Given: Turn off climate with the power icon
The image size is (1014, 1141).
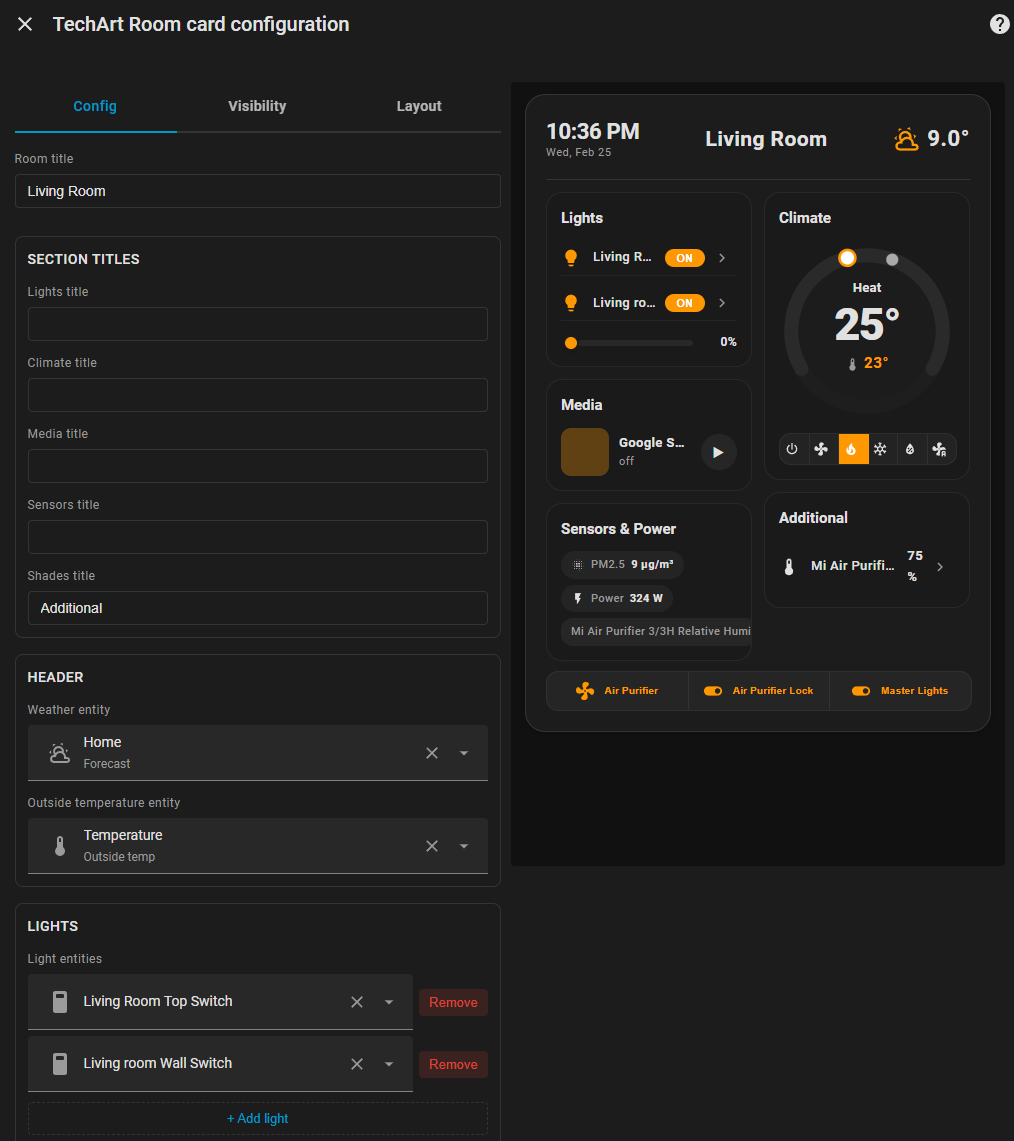Looking at the screenshot, I should pos(792,449).
